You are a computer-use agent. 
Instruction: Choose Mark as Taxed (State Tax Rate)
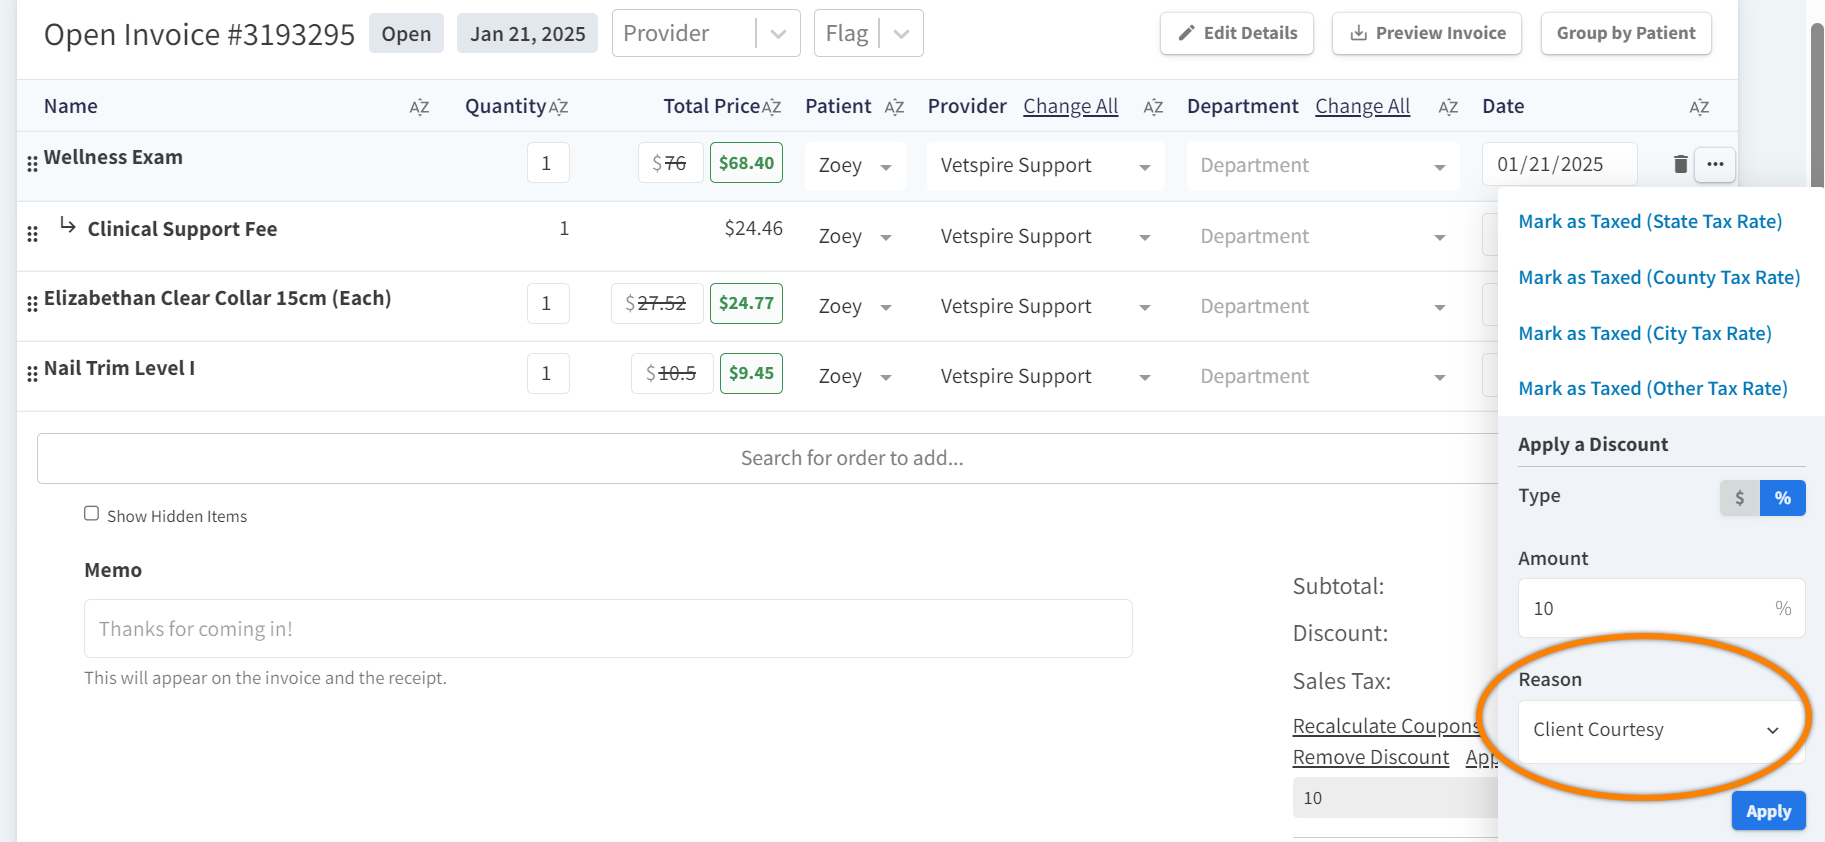(x=1650, y=222)
